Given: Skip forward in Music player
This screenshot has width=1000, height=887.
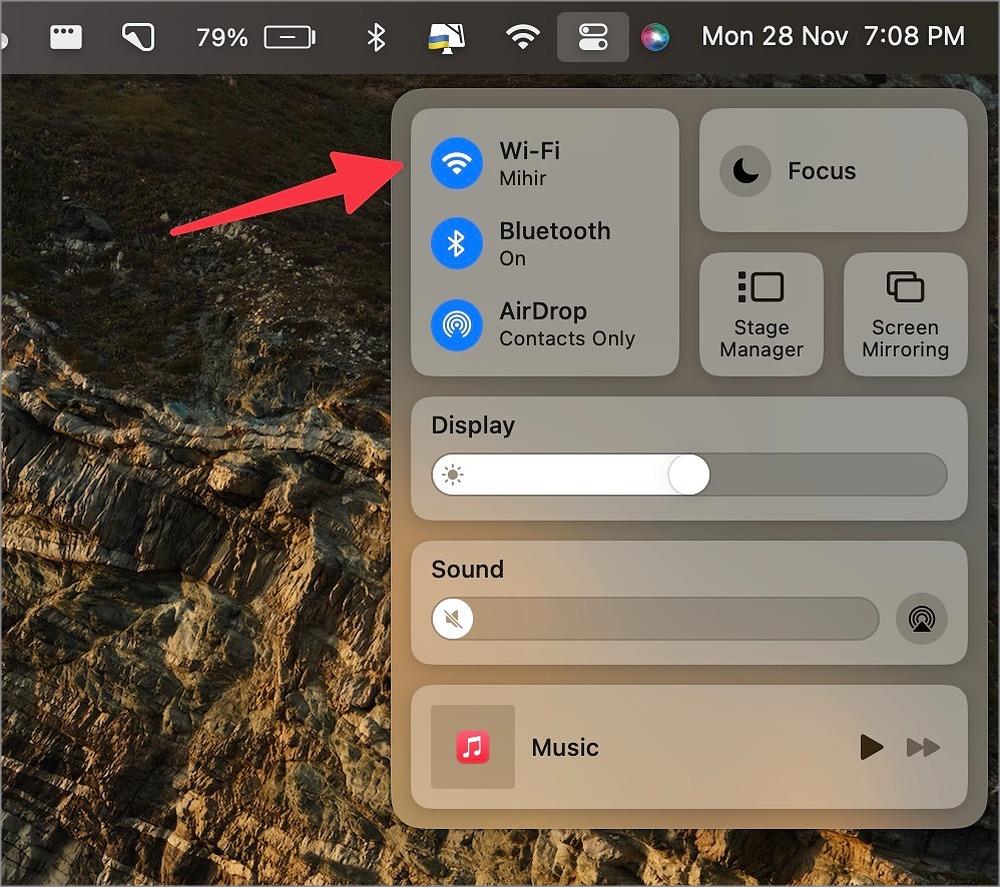Looking at the screenshot, I should pyautogui.click(x=923, y=747).
